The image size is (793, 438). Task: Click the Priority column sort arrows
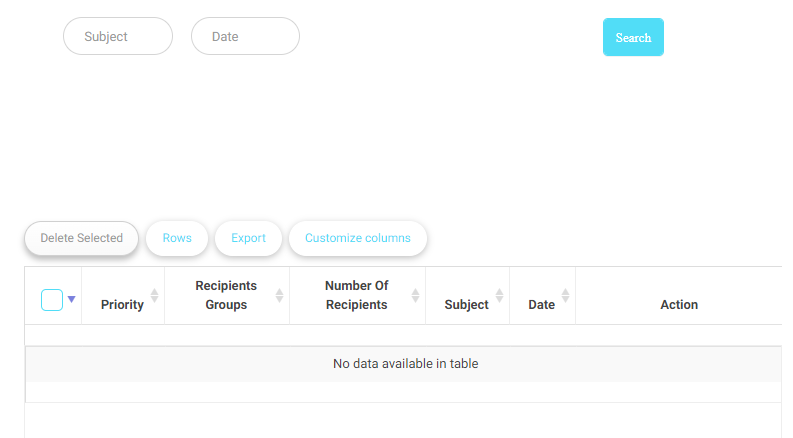[x=154, y=296]
